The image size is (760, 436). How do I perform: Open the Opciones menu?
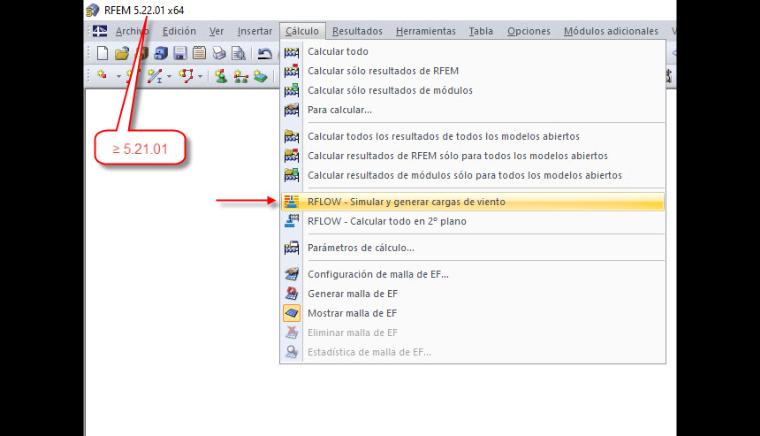click(528, 31)
